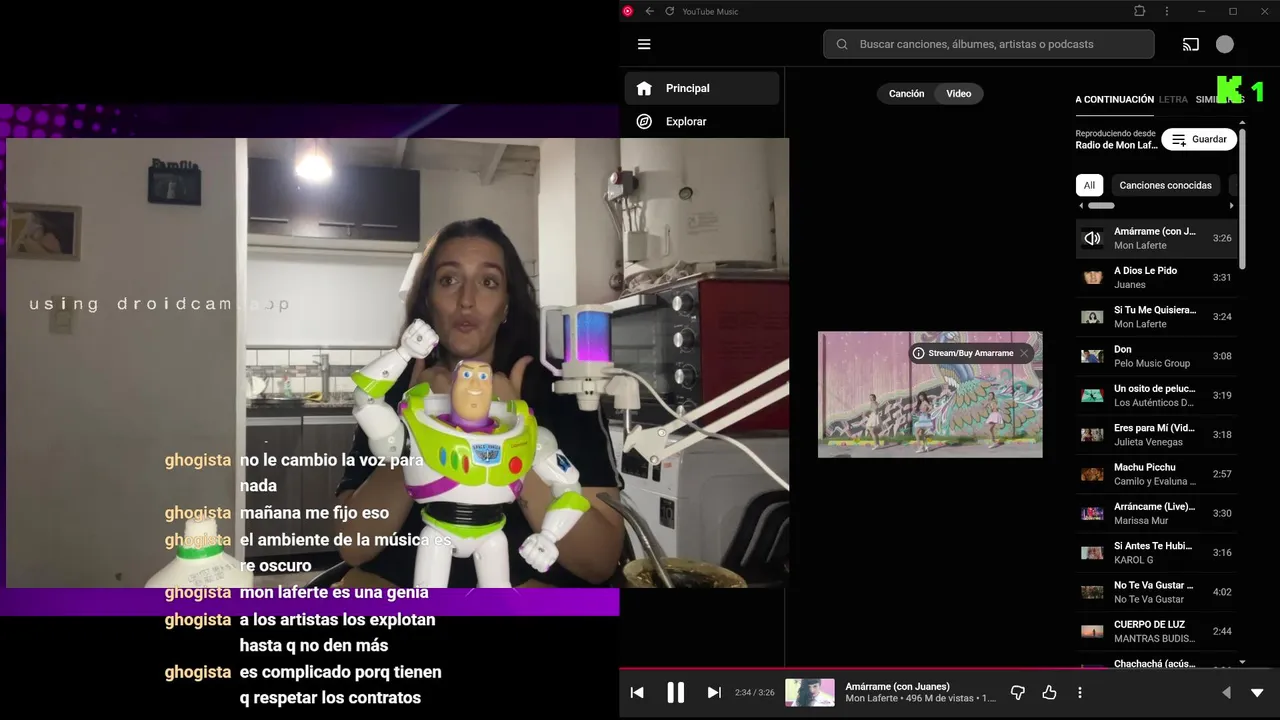This screenshot has width=1280, height=720.
Task: Click Amárrame (con Juanes) title in player bar
Action: point(897,686)
